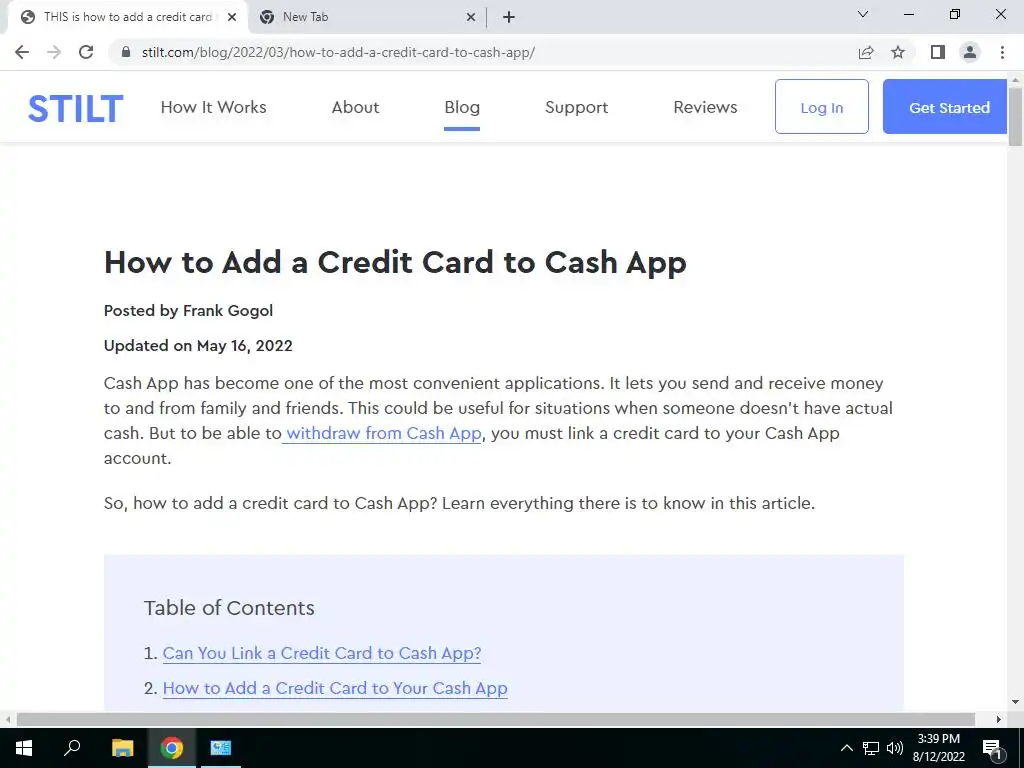Click the STILT logo
Viewport: 1024px width, 768px height.
pos(75,108)
